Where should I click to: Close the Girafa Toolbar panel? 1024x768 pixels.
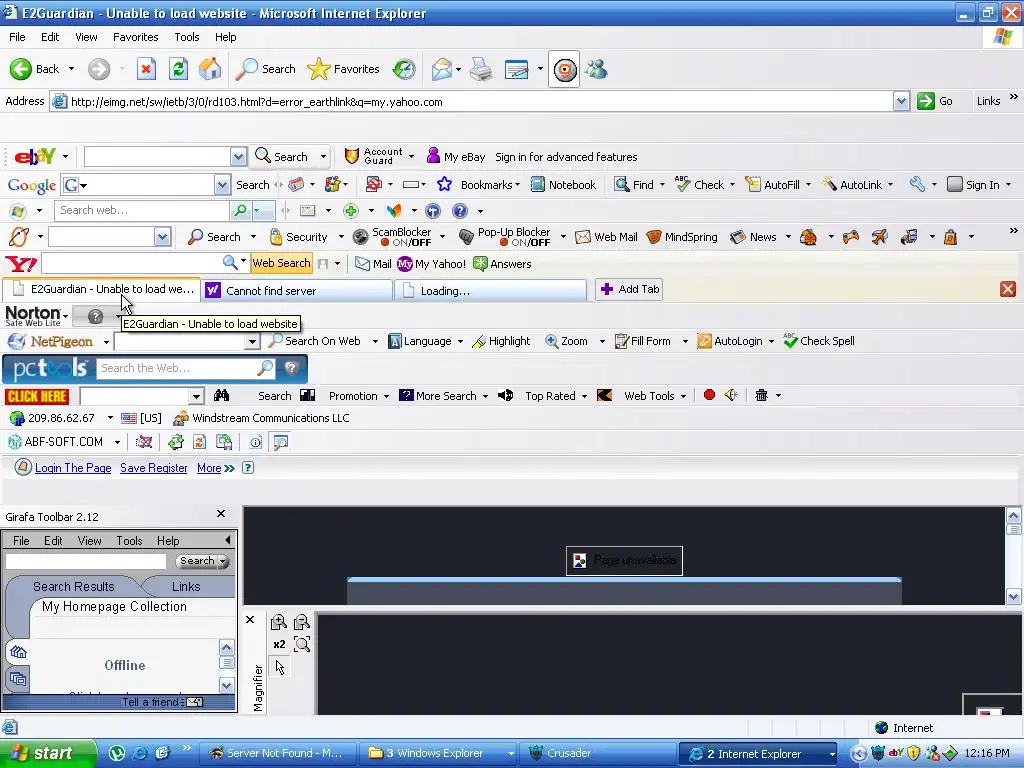[221, 514]
